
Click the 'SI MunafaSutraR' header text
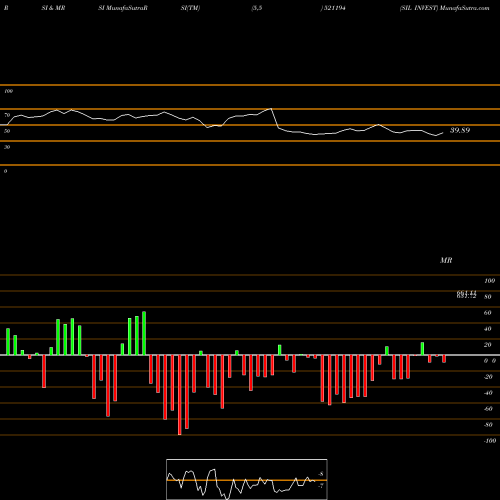pyautogui.click(x=123, y=8)
